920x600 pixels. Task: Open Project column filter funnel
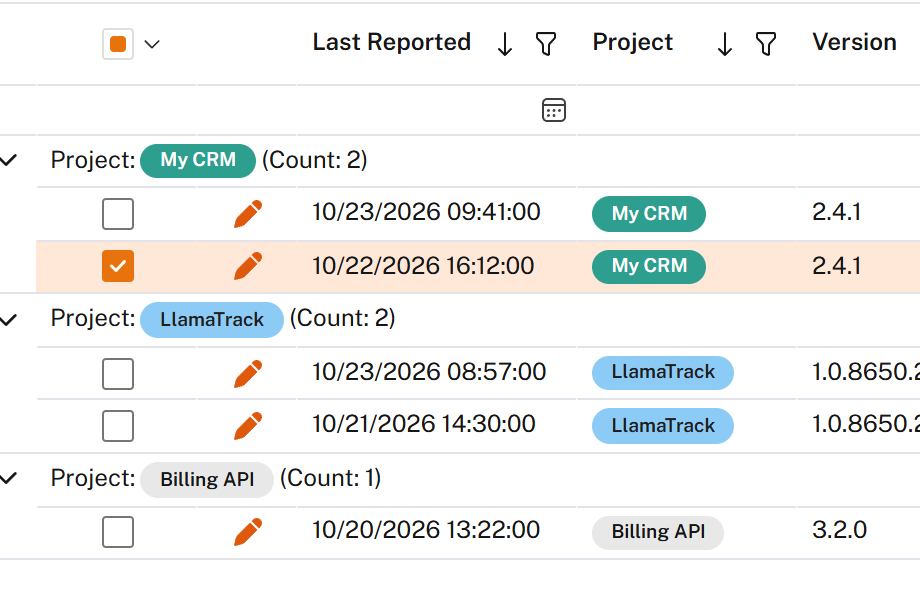pyautogui.click(x=766, y=44)
